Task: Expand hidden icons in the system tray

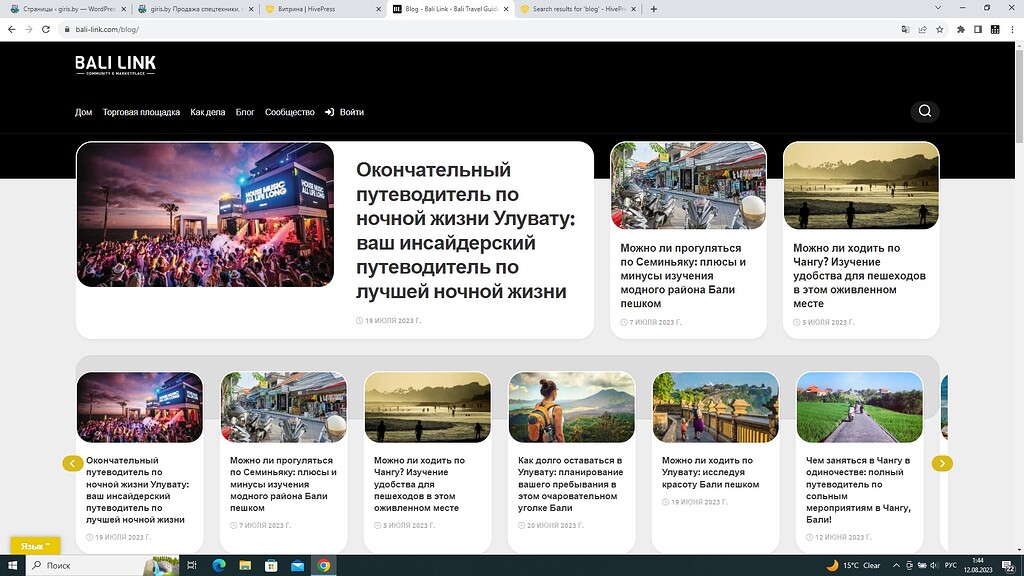Action: pos(895,565)
